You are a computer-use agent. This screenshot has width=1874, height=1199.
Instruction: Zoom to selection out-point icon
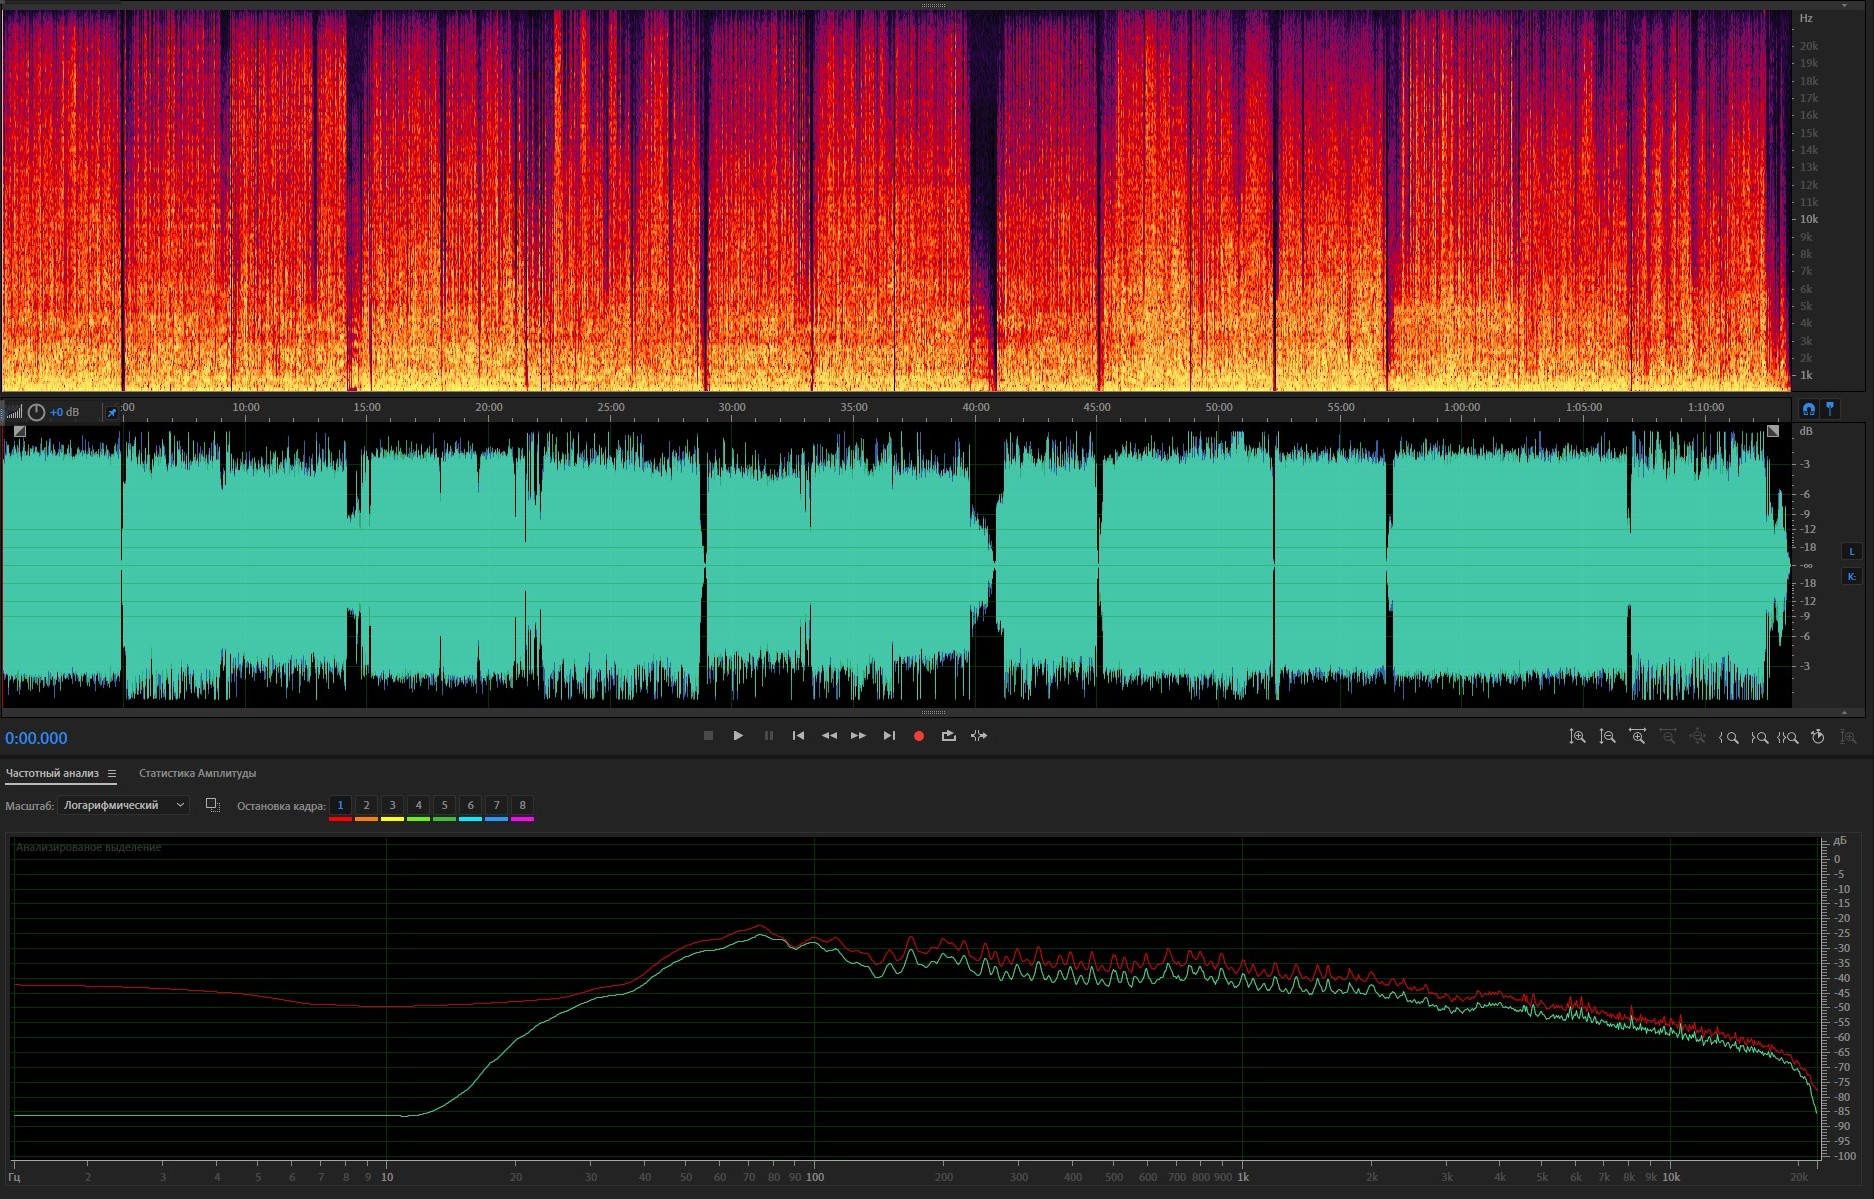click(1758, 737)
